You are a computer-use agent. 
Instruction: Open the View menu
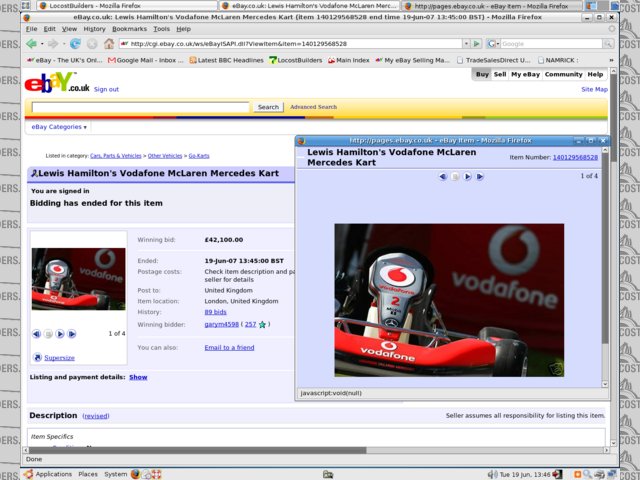[x=69, y=29]
